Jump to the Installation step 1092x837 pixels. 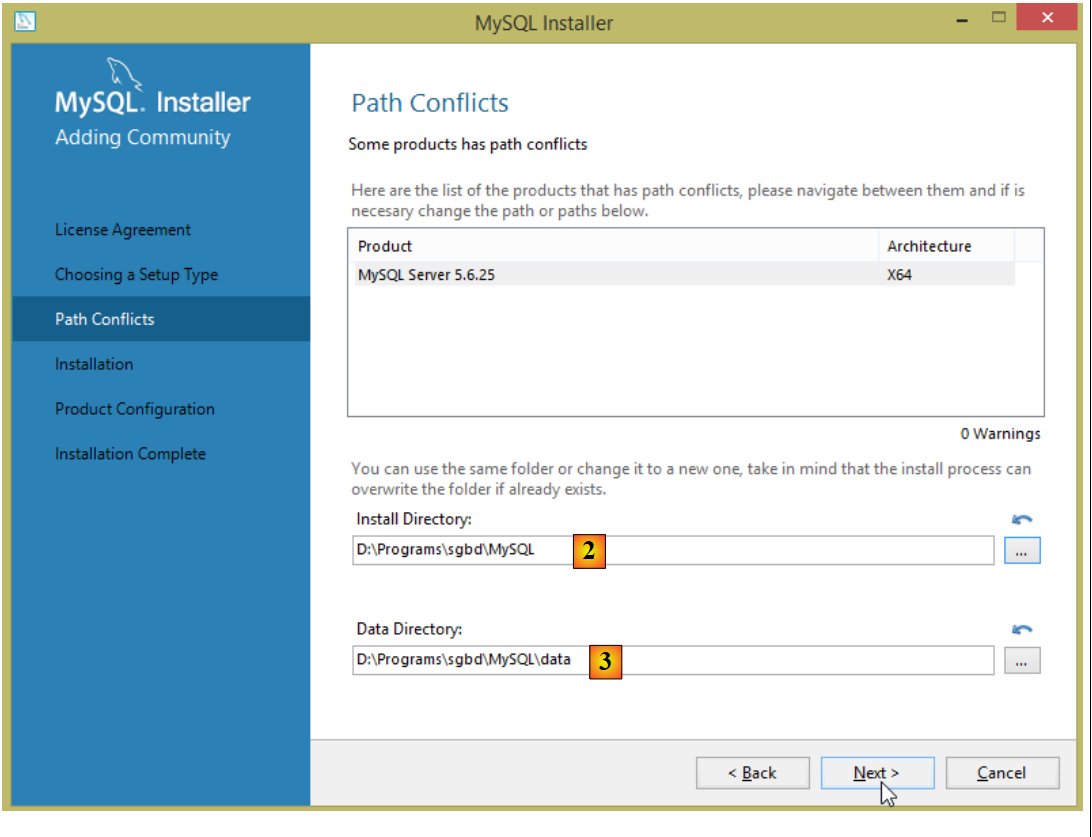94,364
